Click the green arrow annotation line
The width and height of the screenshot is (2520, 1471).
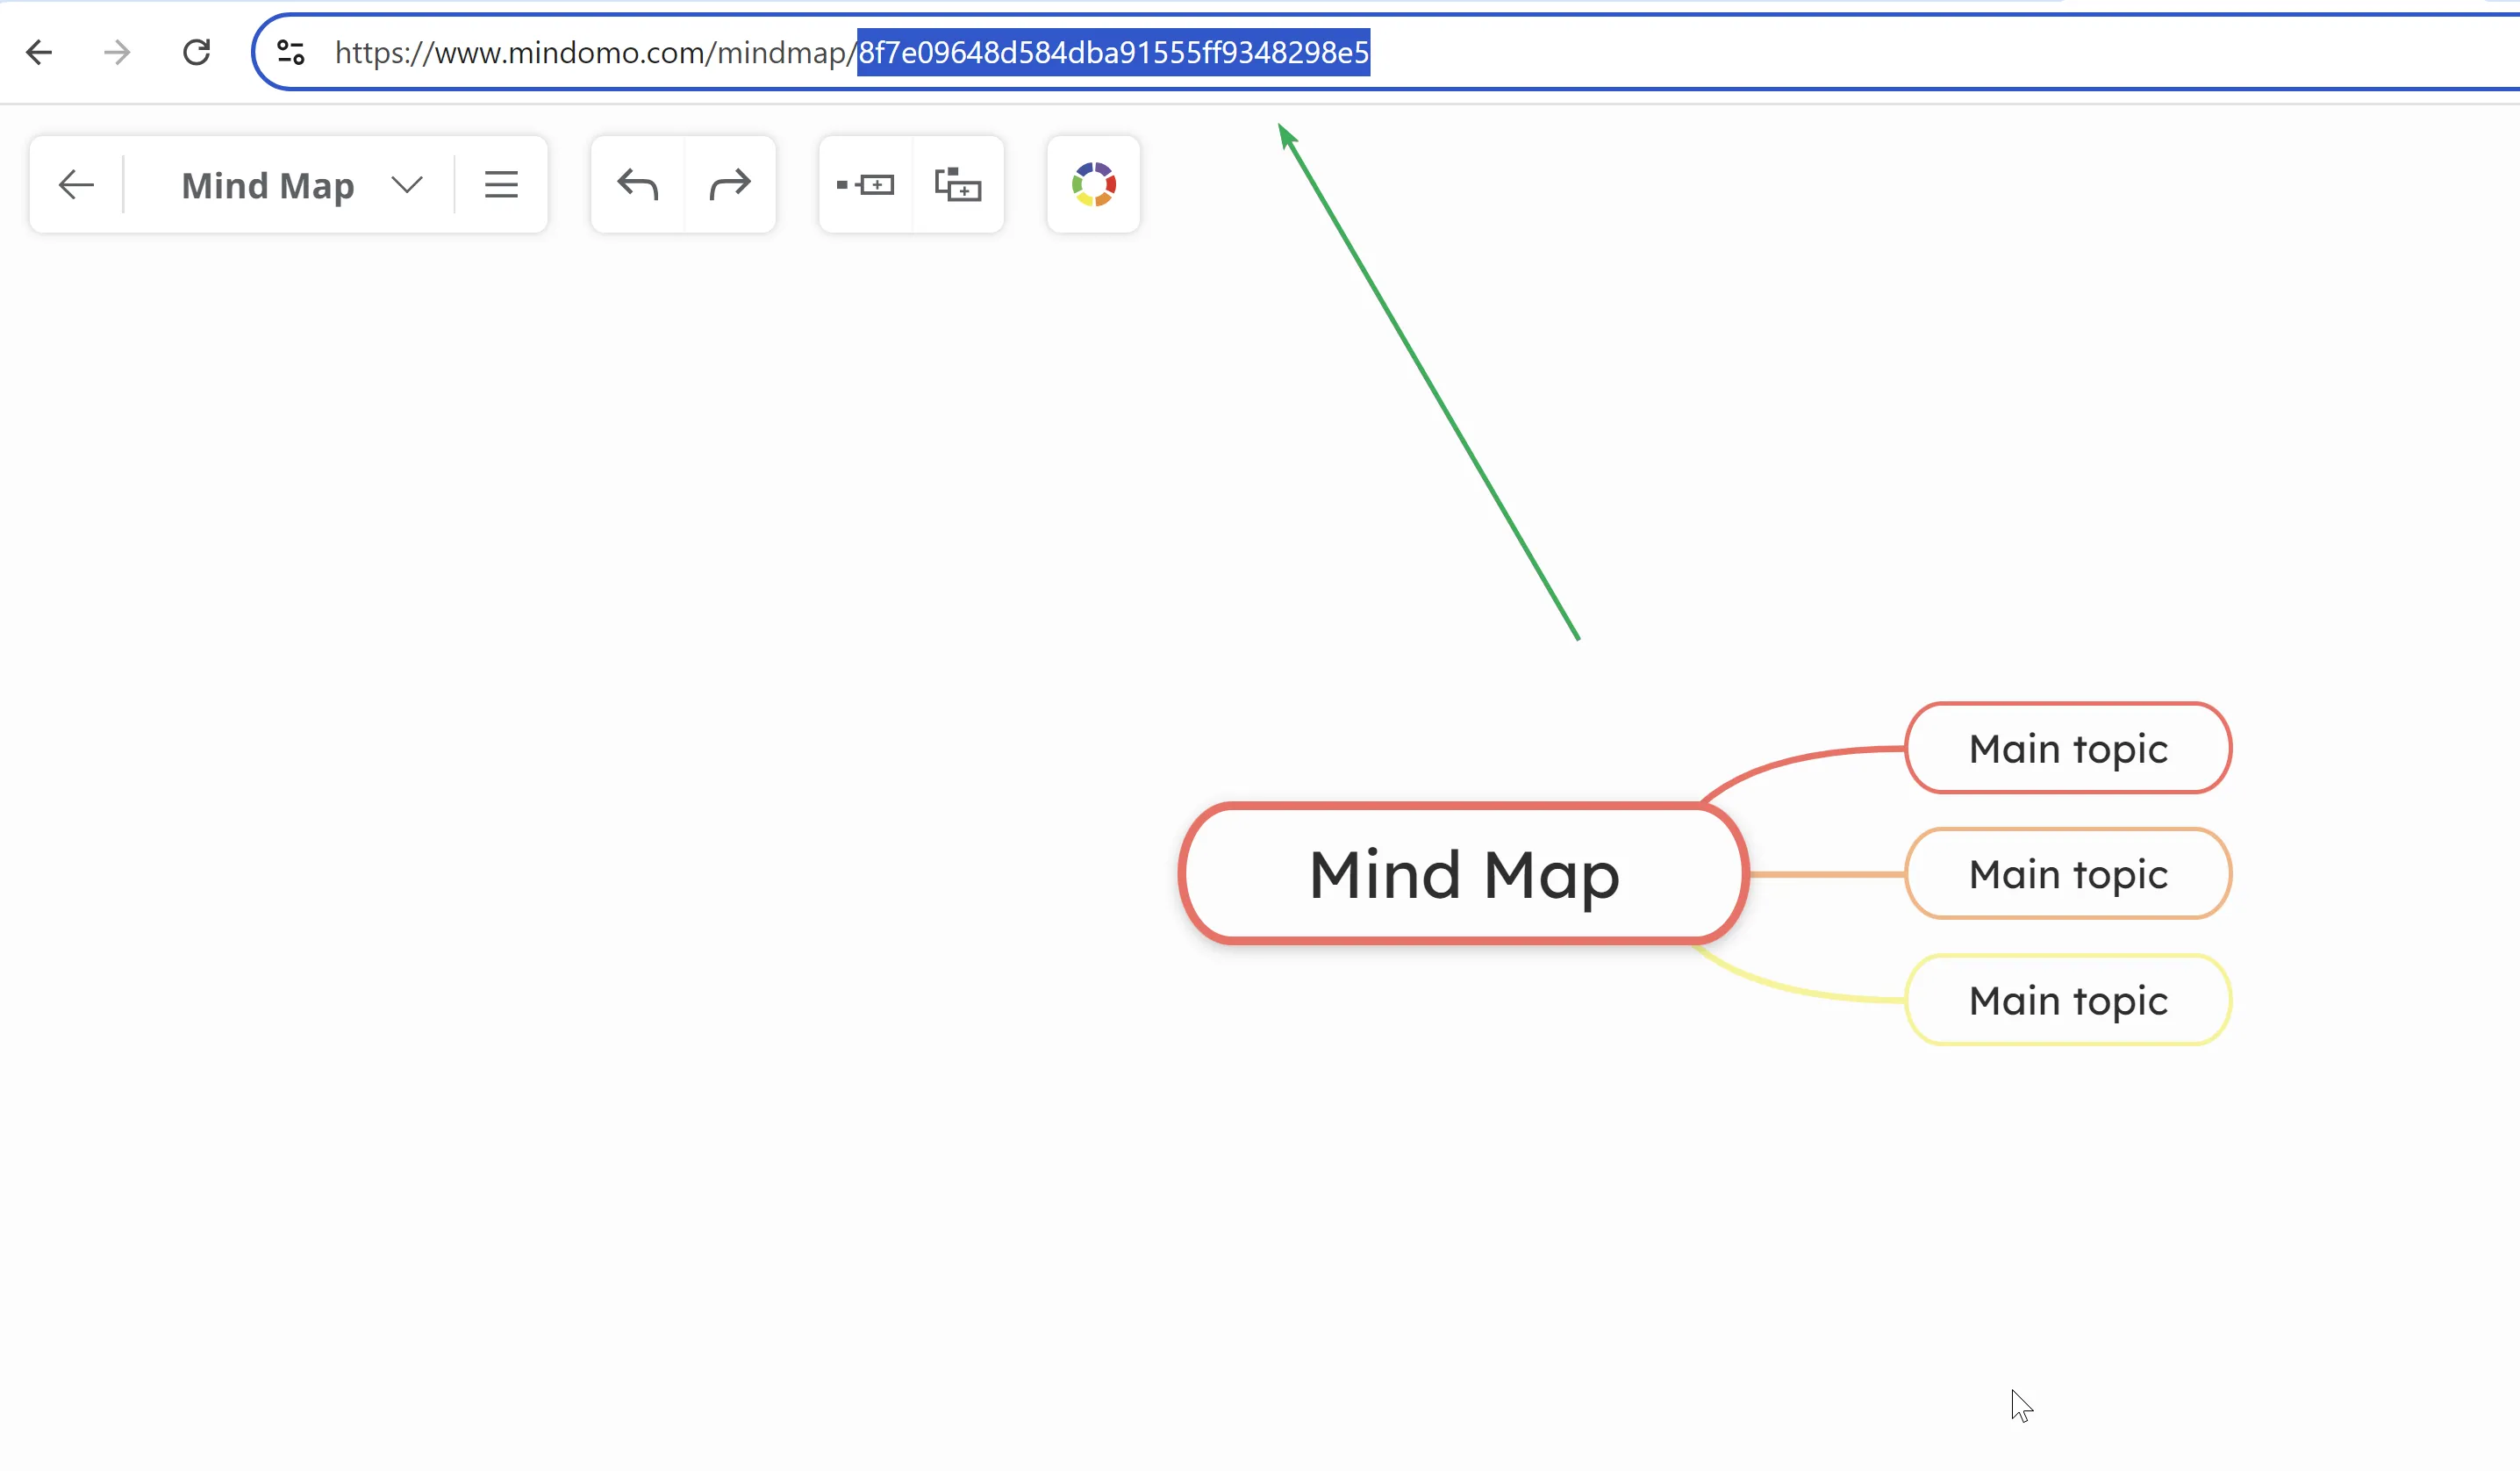[x=1430, y=384]
